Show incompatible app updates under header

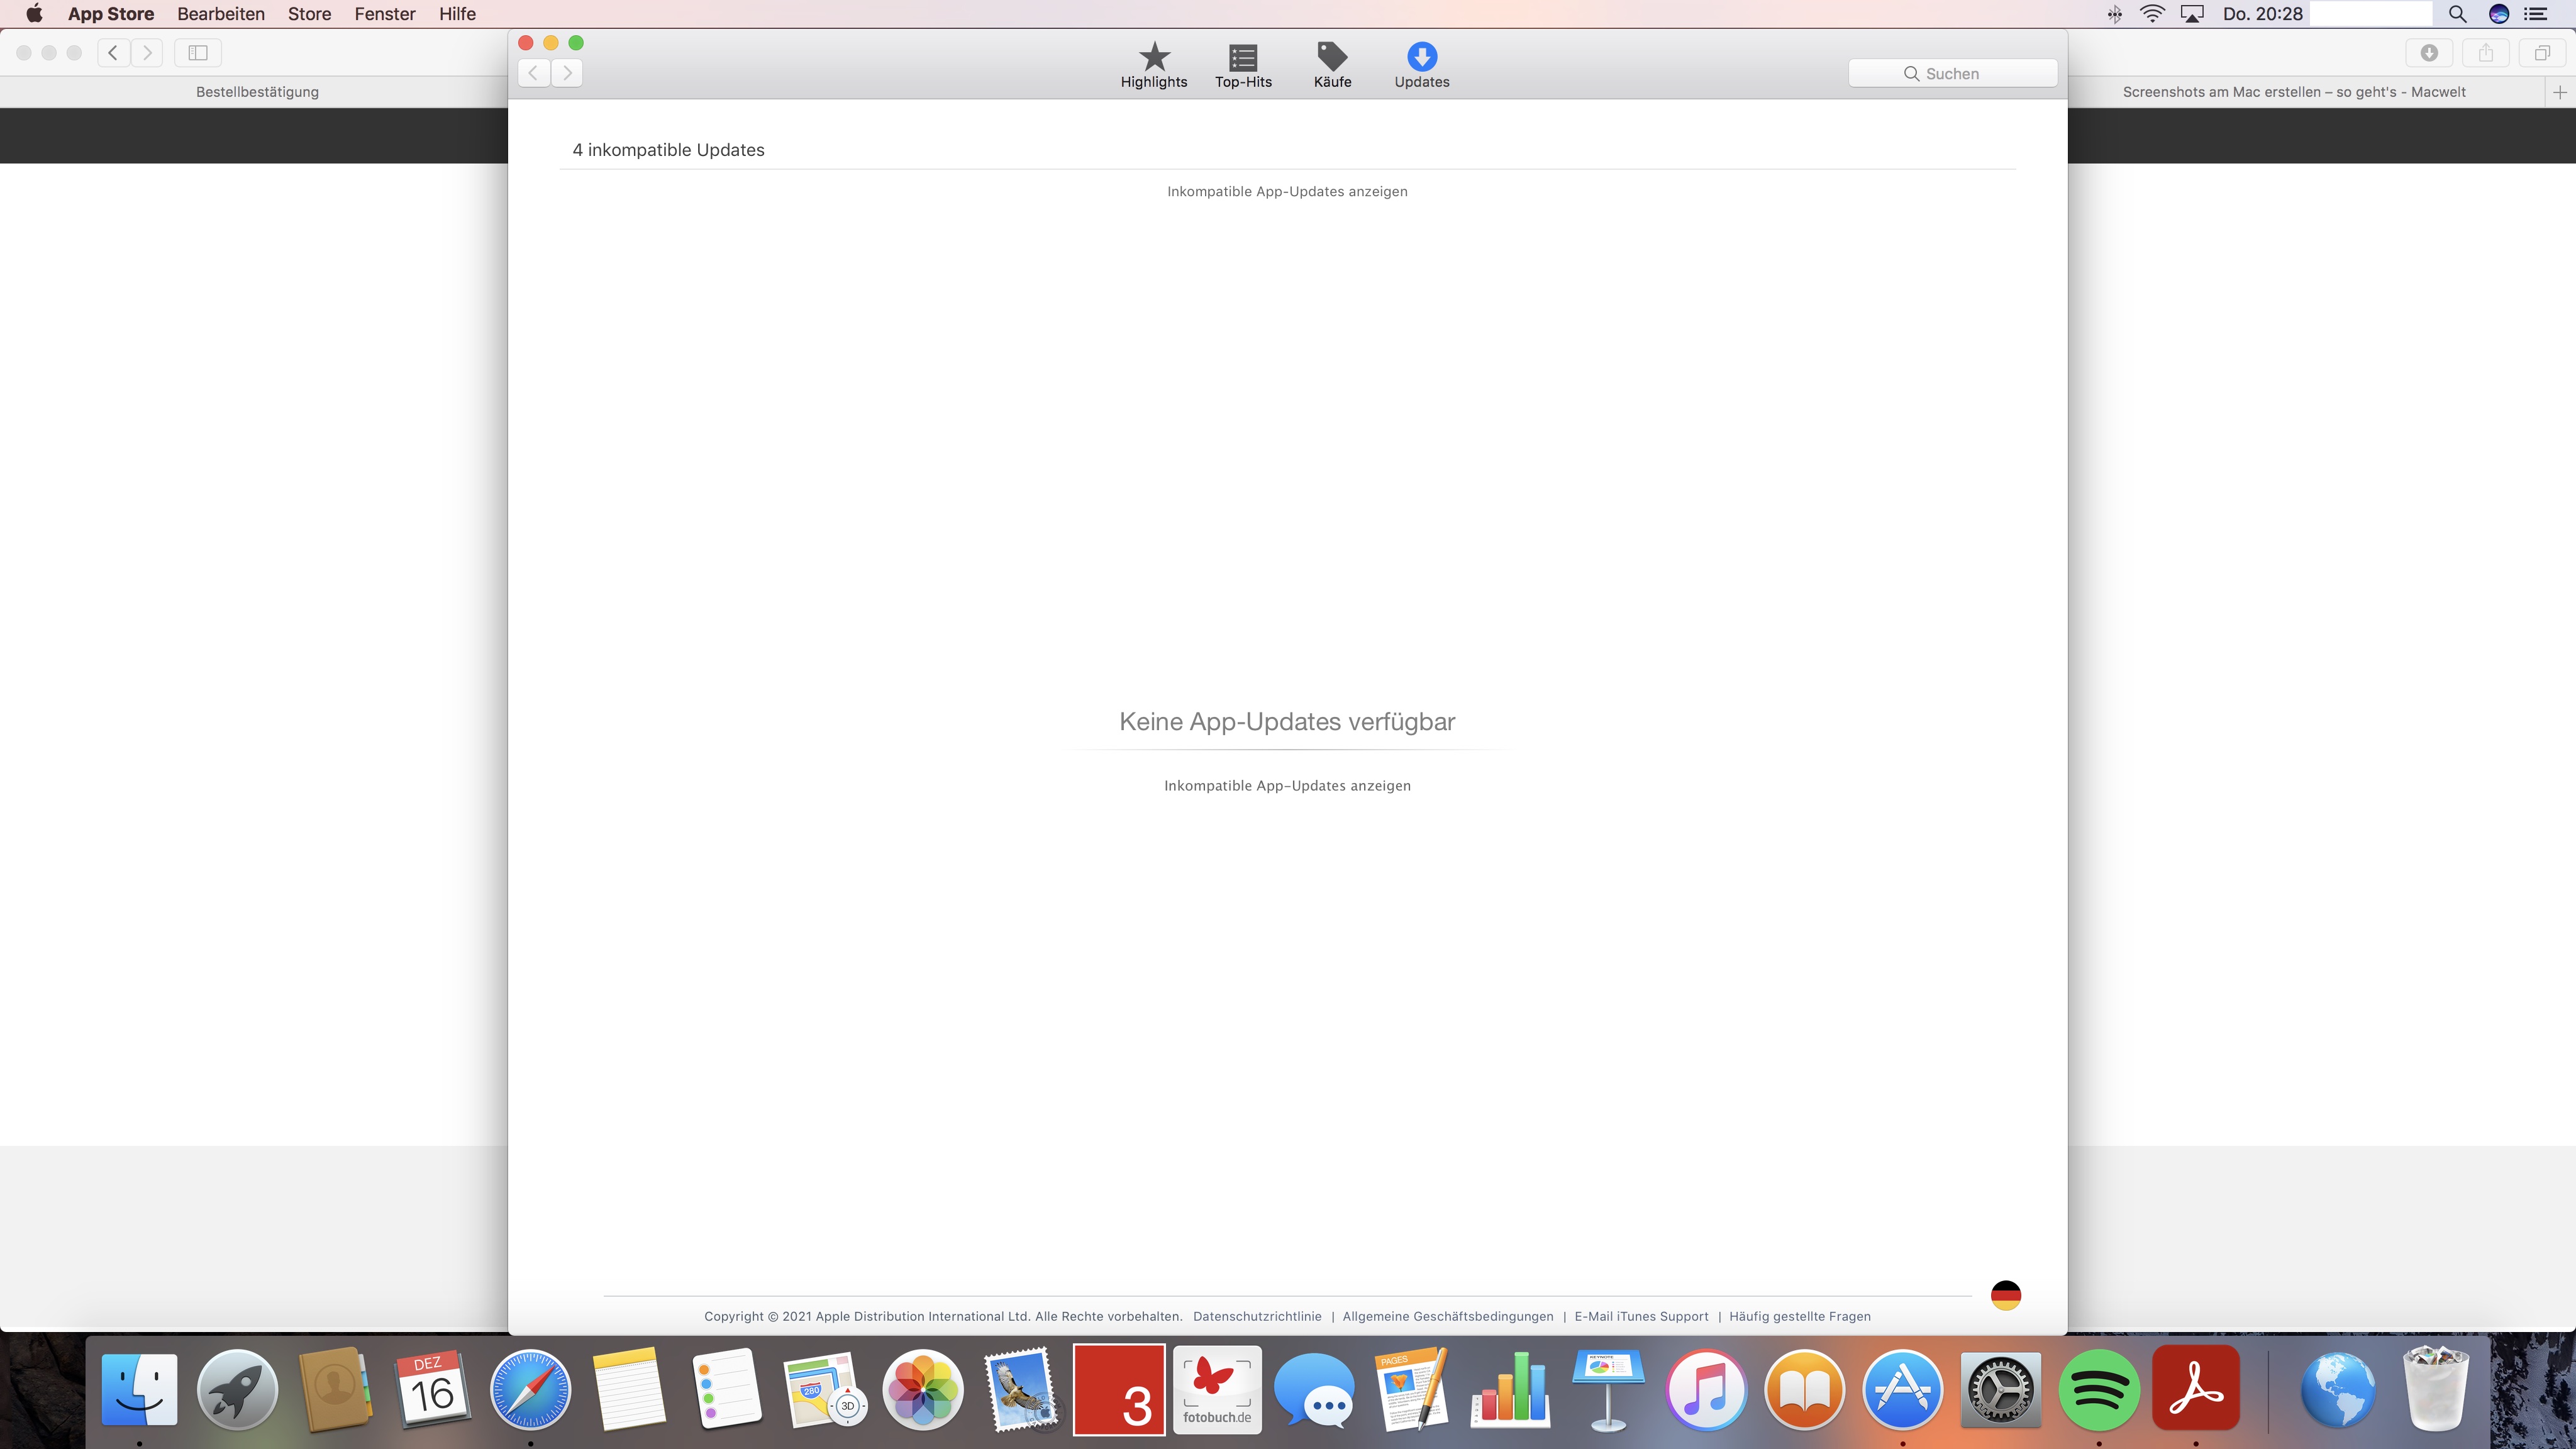point(1287,191)
